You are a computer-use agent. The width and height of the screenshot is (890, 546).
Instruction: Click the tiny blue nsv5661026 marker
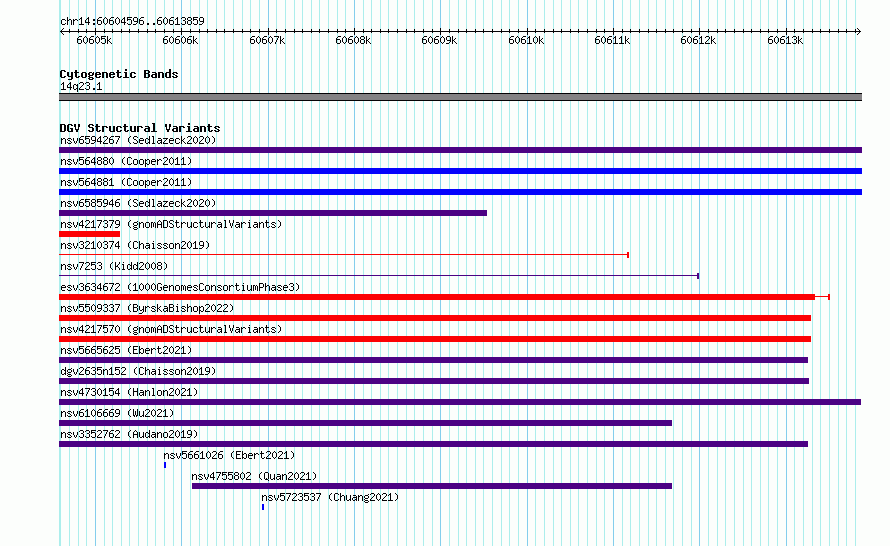(x=165, y=465)
